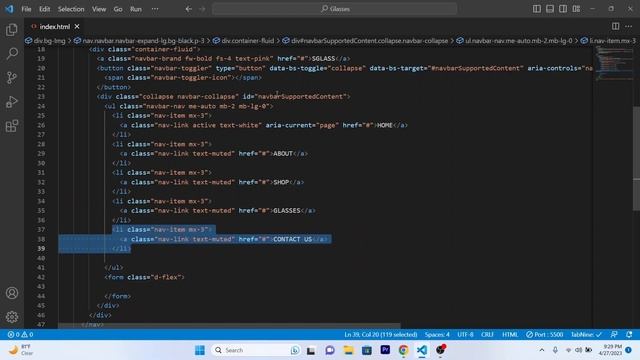
Task: Open the Manage gear icon
Action: tap(12, 317)
